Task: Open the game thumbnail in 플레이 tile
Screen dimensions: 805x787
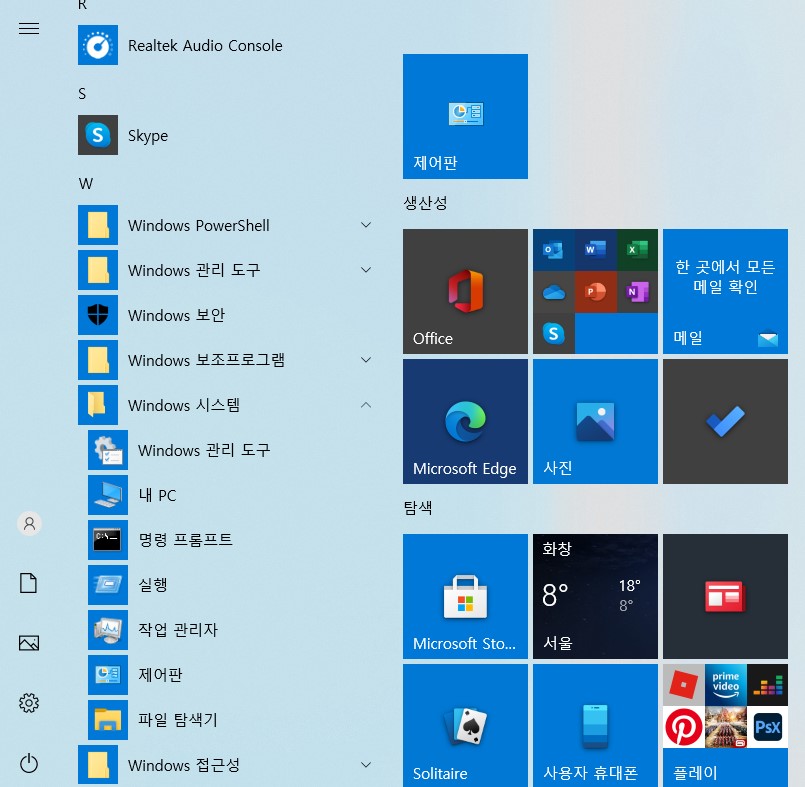Action: (x=725, y=727)
